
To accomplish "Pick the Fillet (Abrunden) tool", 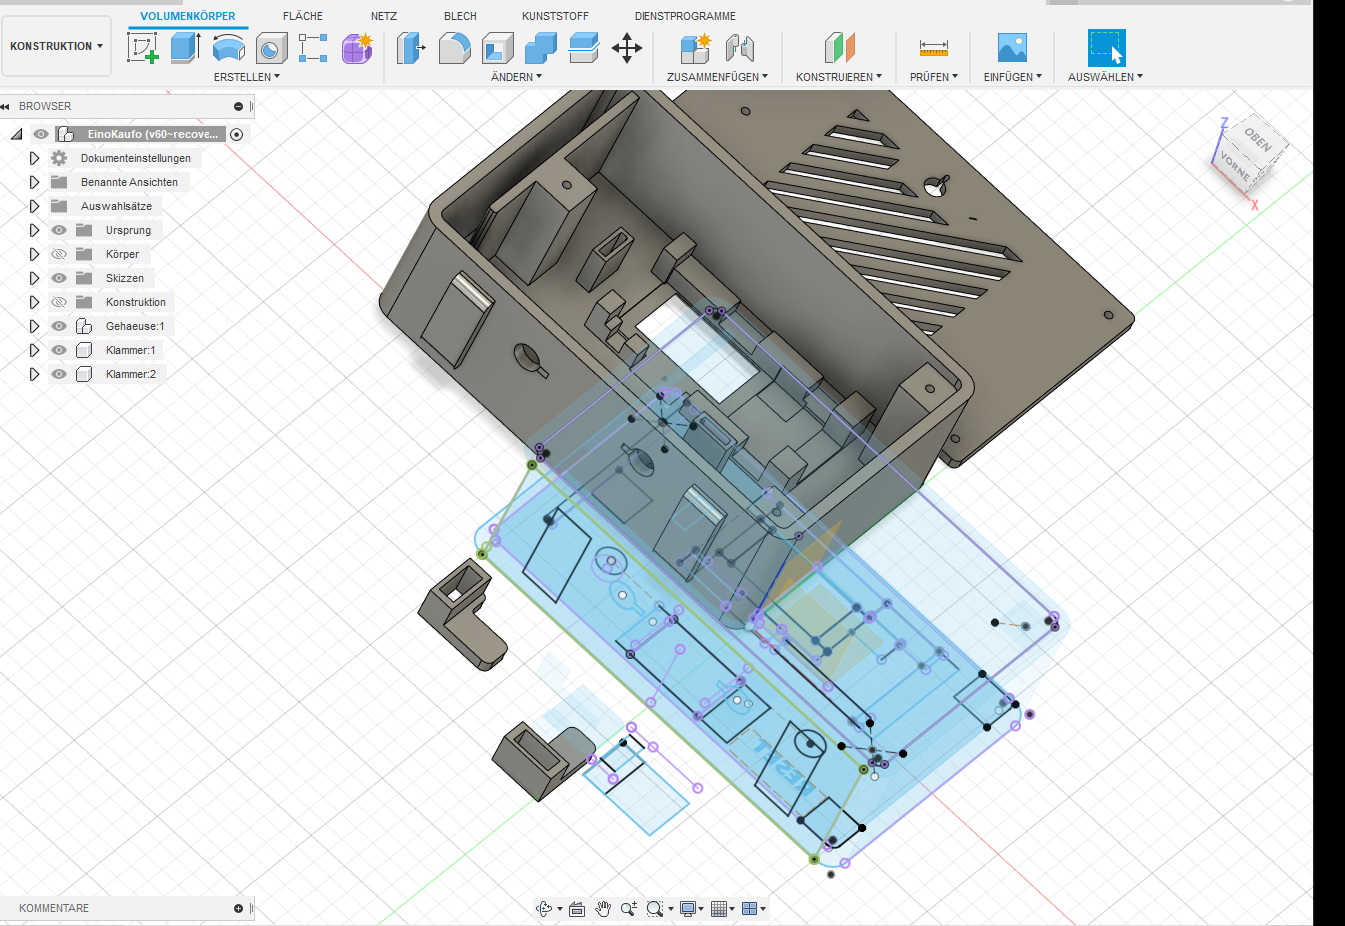I will pos(454,47).
